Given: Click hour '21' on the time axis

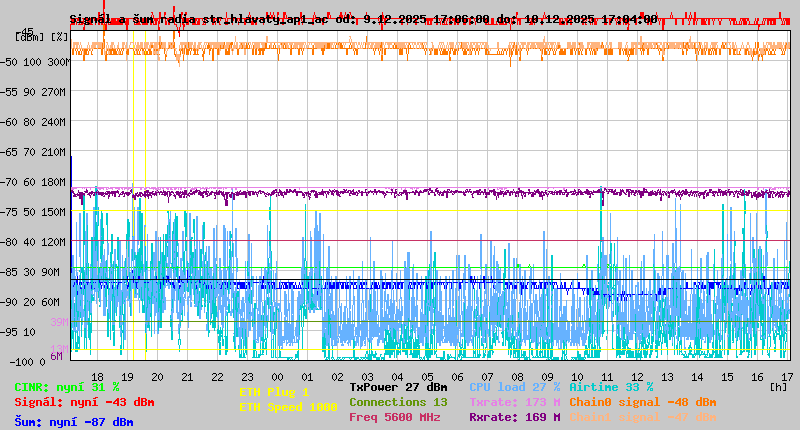Looking at the screenshot, I should click(x=187, y=377).
